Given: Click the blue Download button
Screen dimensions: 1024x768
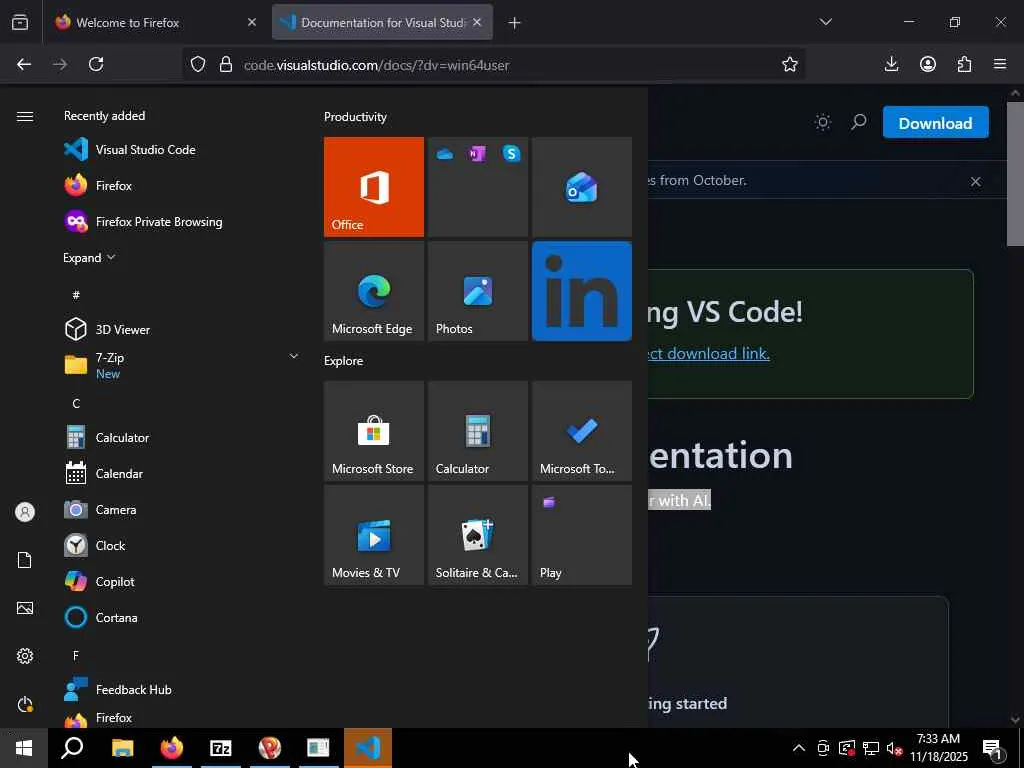Looking at the screenshot, I should point(935,122).
